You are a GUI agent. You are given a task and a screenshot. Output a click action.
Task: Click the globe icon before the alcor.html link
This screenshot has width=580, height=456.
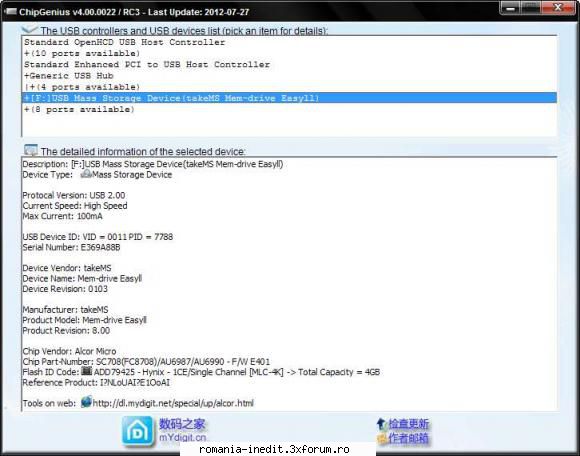86,402
